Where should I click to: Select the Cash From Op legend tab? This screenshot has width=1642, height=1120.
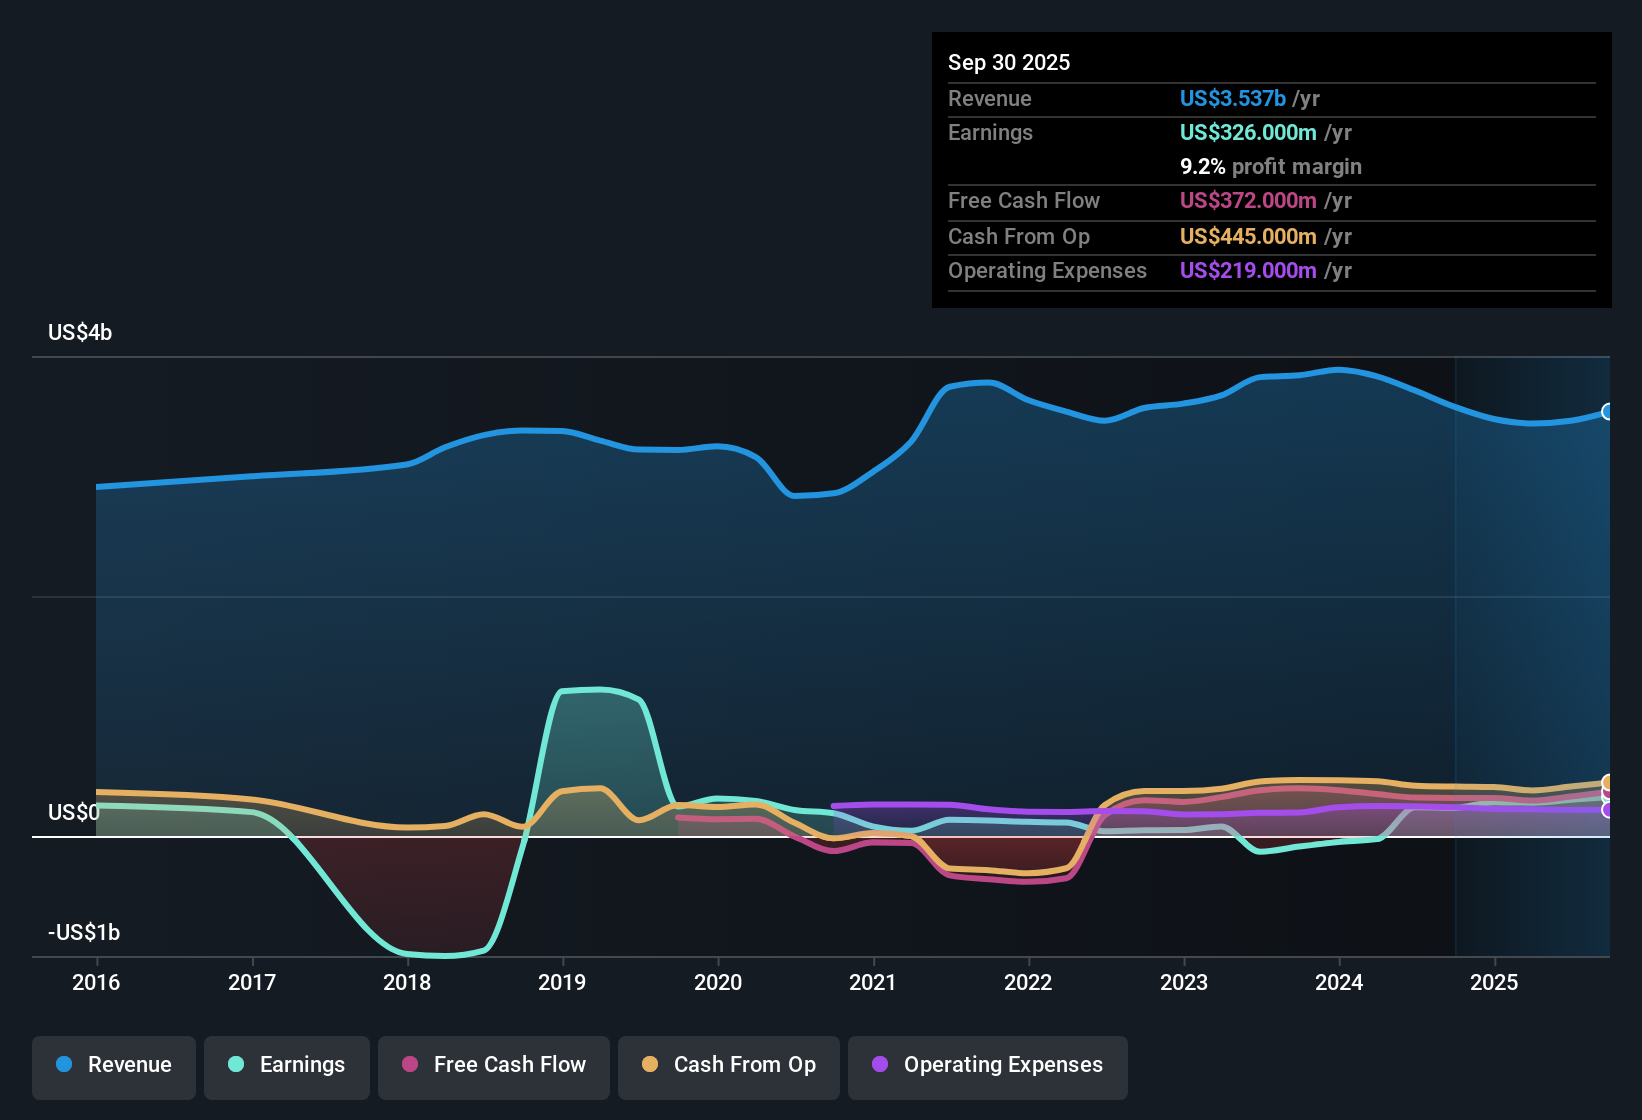coord(728,1065)
